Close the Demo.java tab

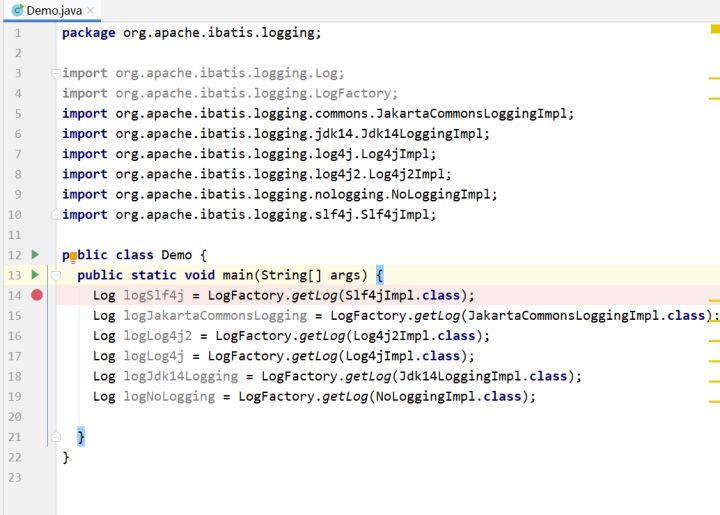(x=91, y=11)
